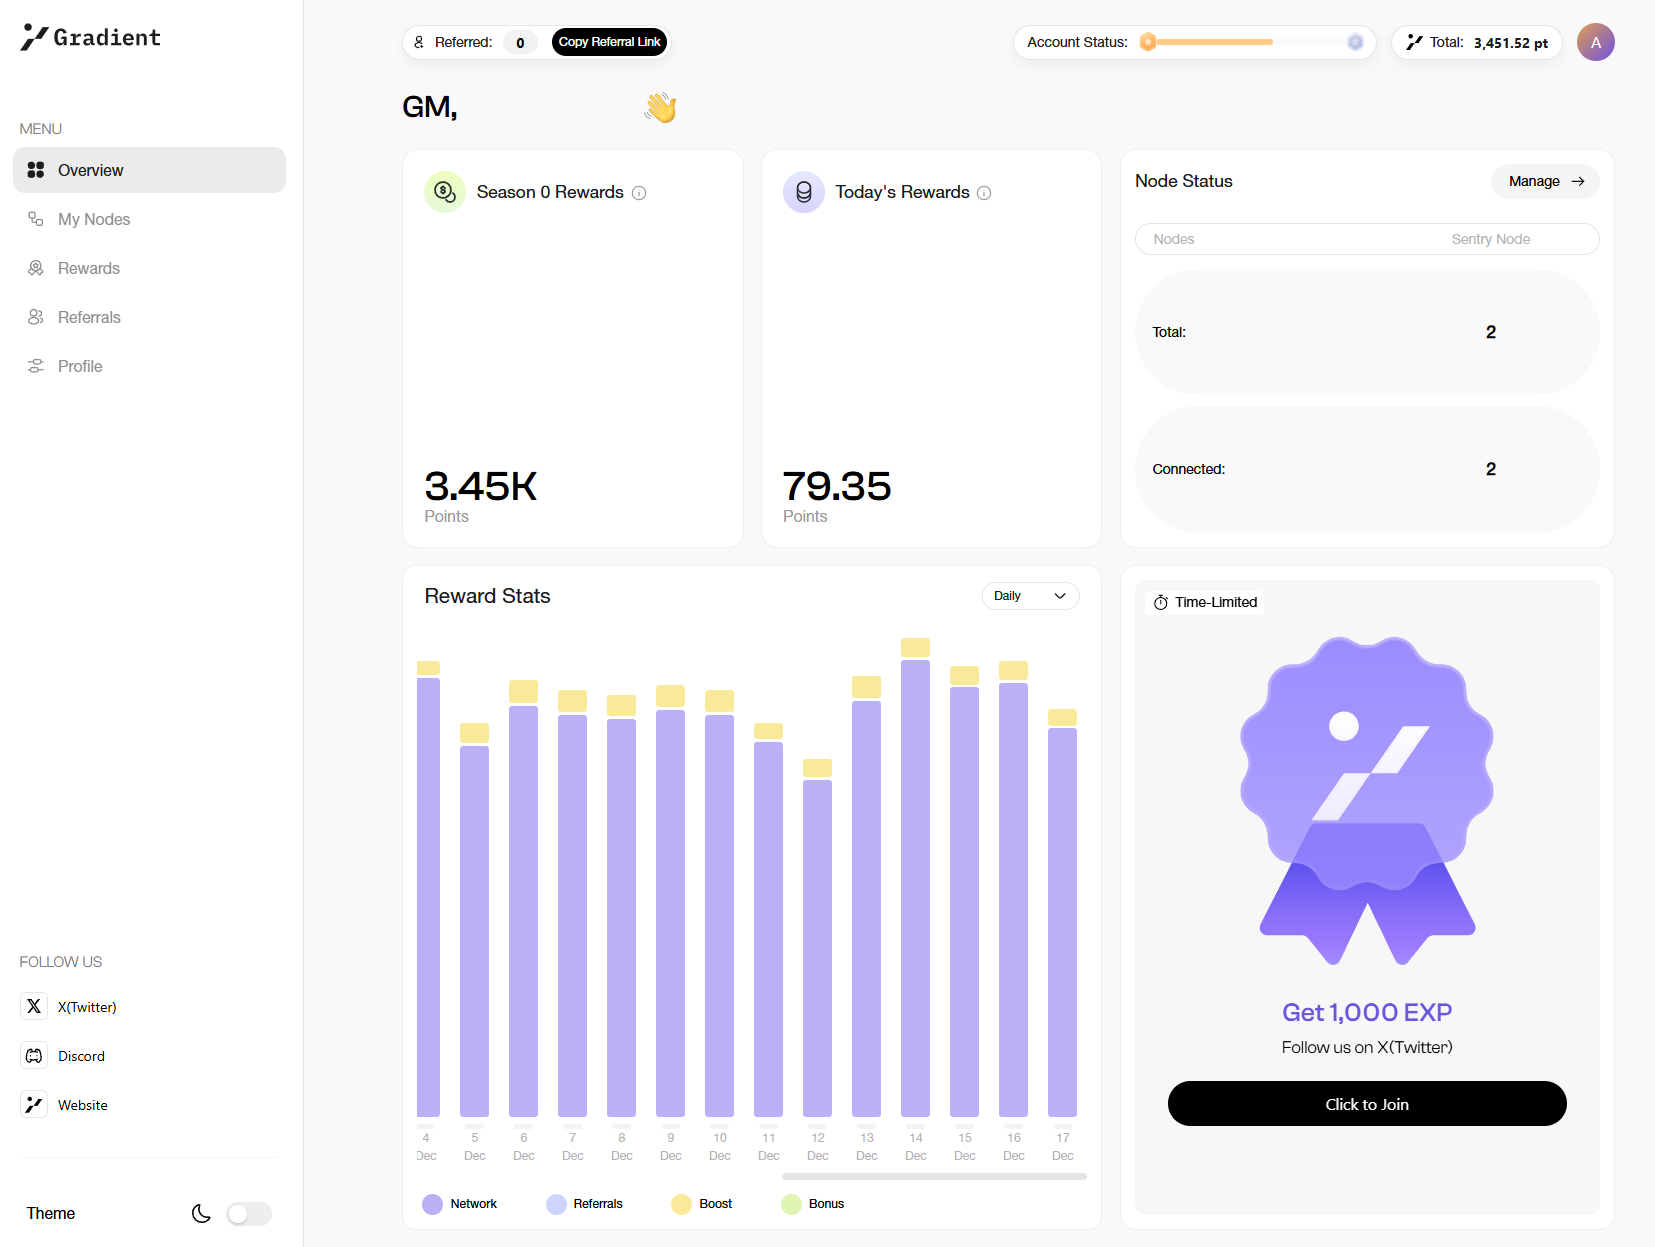The image size is (1655, 1247).
Task: Click the Connected nodes row
Action: tap(1367, 469)
